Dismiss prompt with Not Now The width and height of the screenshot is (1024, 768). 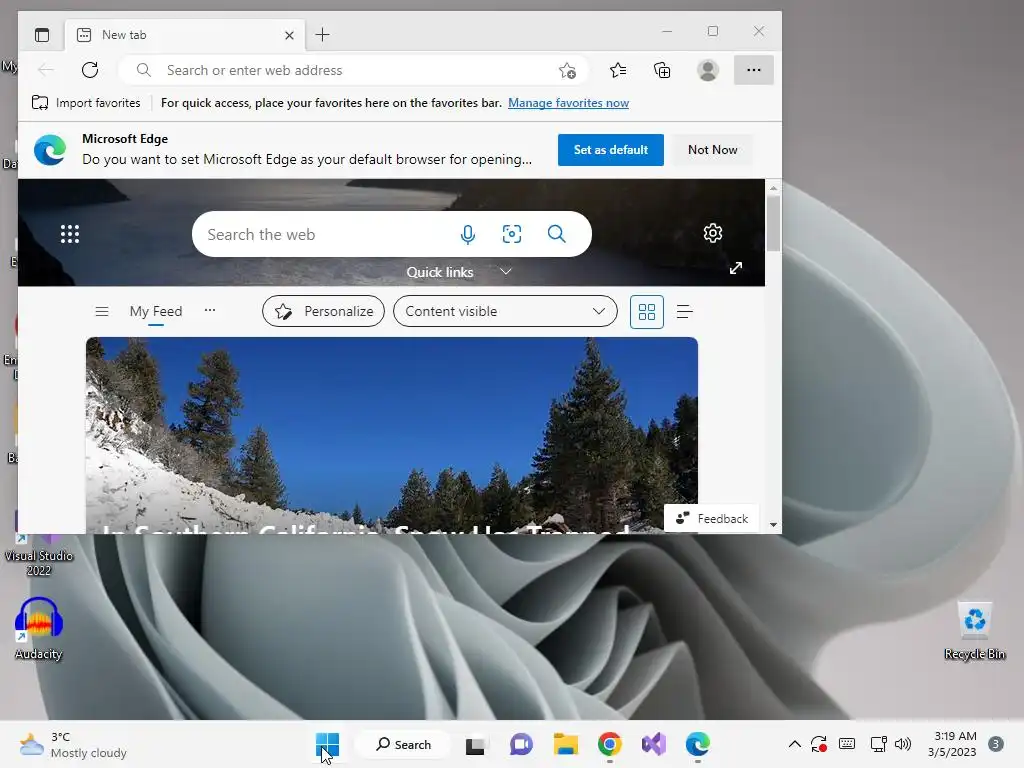tap(712, 150)
